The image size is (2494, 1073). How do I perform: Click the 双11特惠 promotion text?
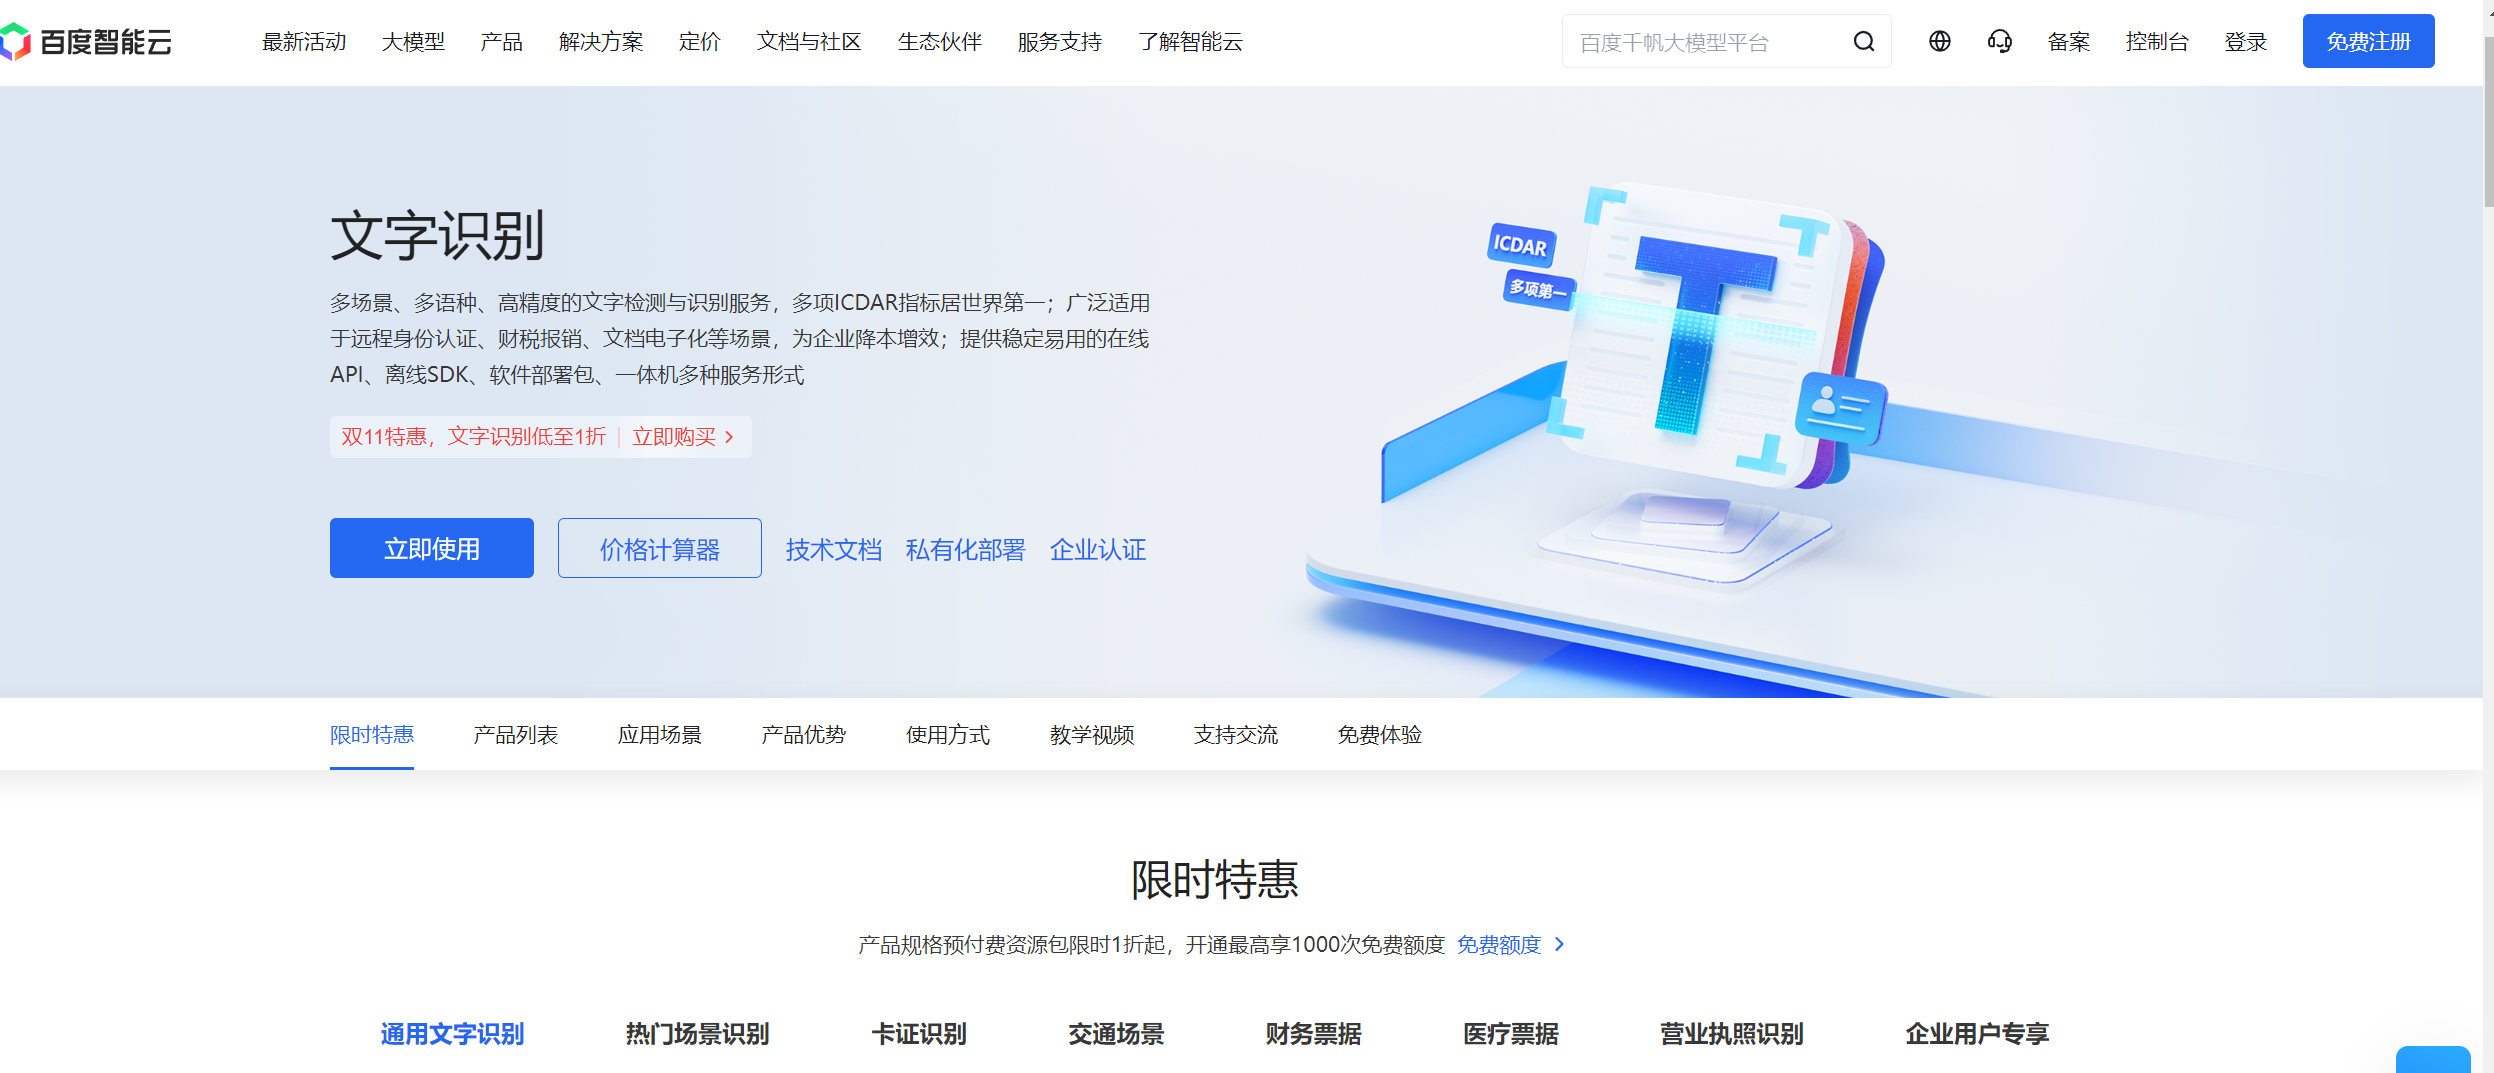[x=473, y=437]
